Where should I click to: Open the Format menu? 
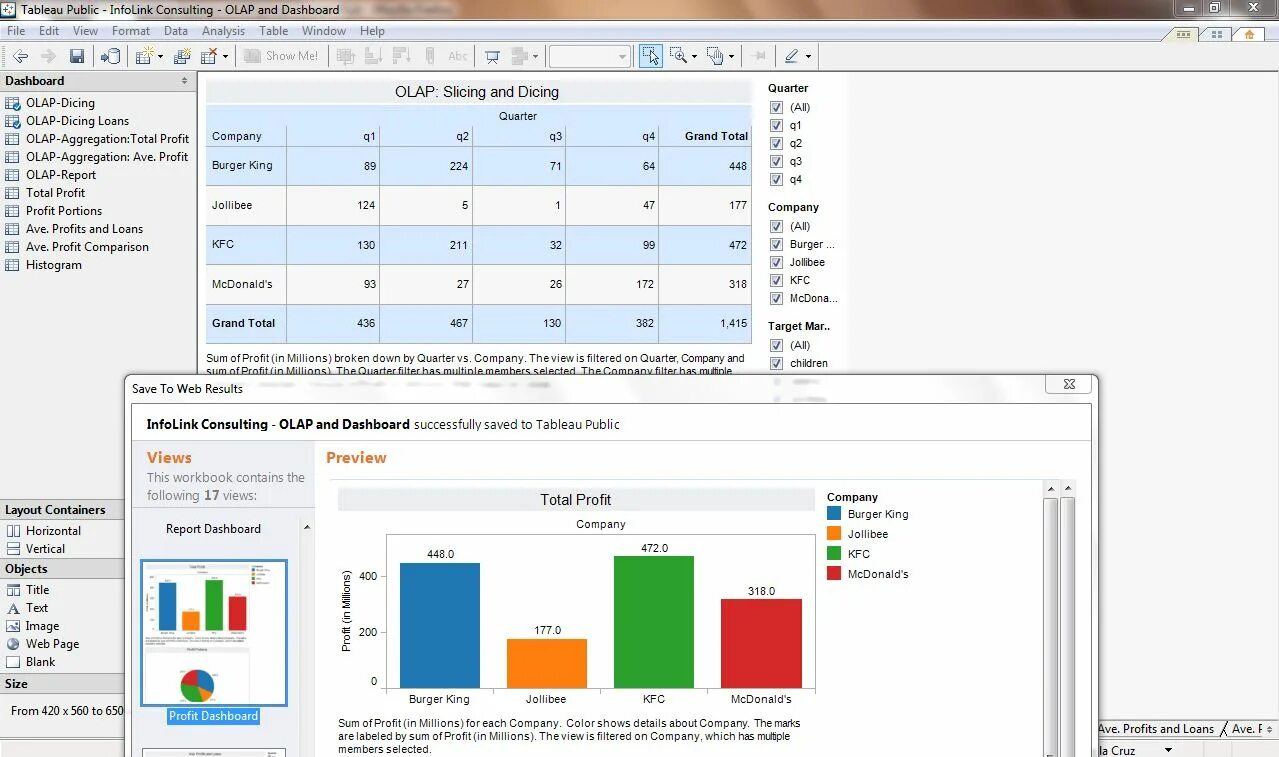click(x=131, y=31)
